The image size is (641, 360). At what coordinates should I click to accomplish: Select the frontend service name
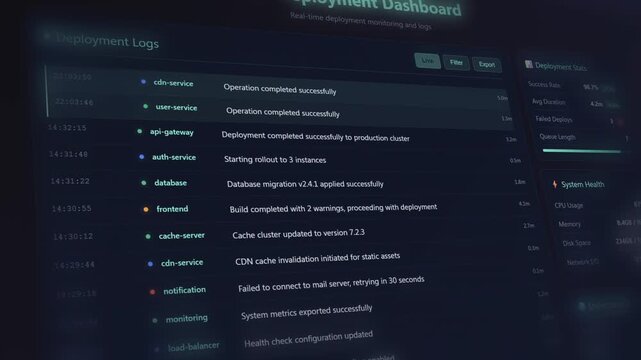point(172,209)
